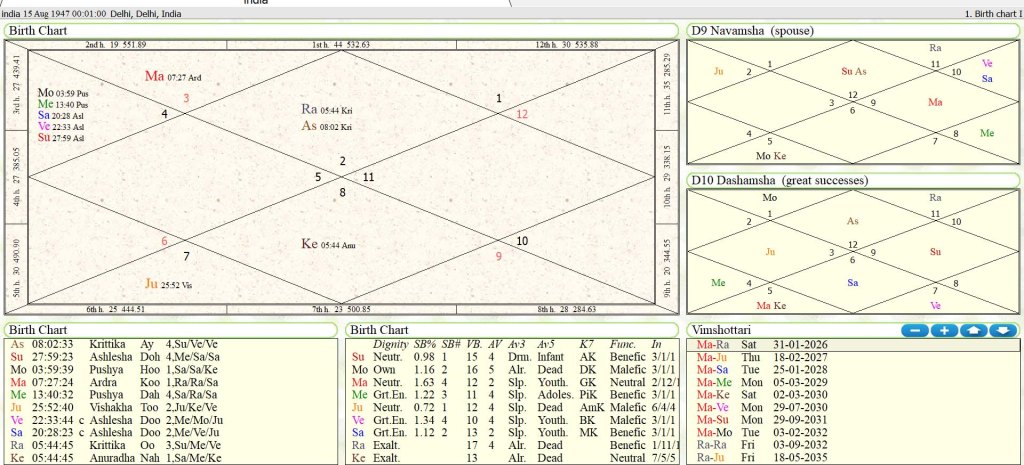Choose the Ra-Ra 03-09-2032 dasha period
Screen dimensions: 1024x465
pos(800,444)
